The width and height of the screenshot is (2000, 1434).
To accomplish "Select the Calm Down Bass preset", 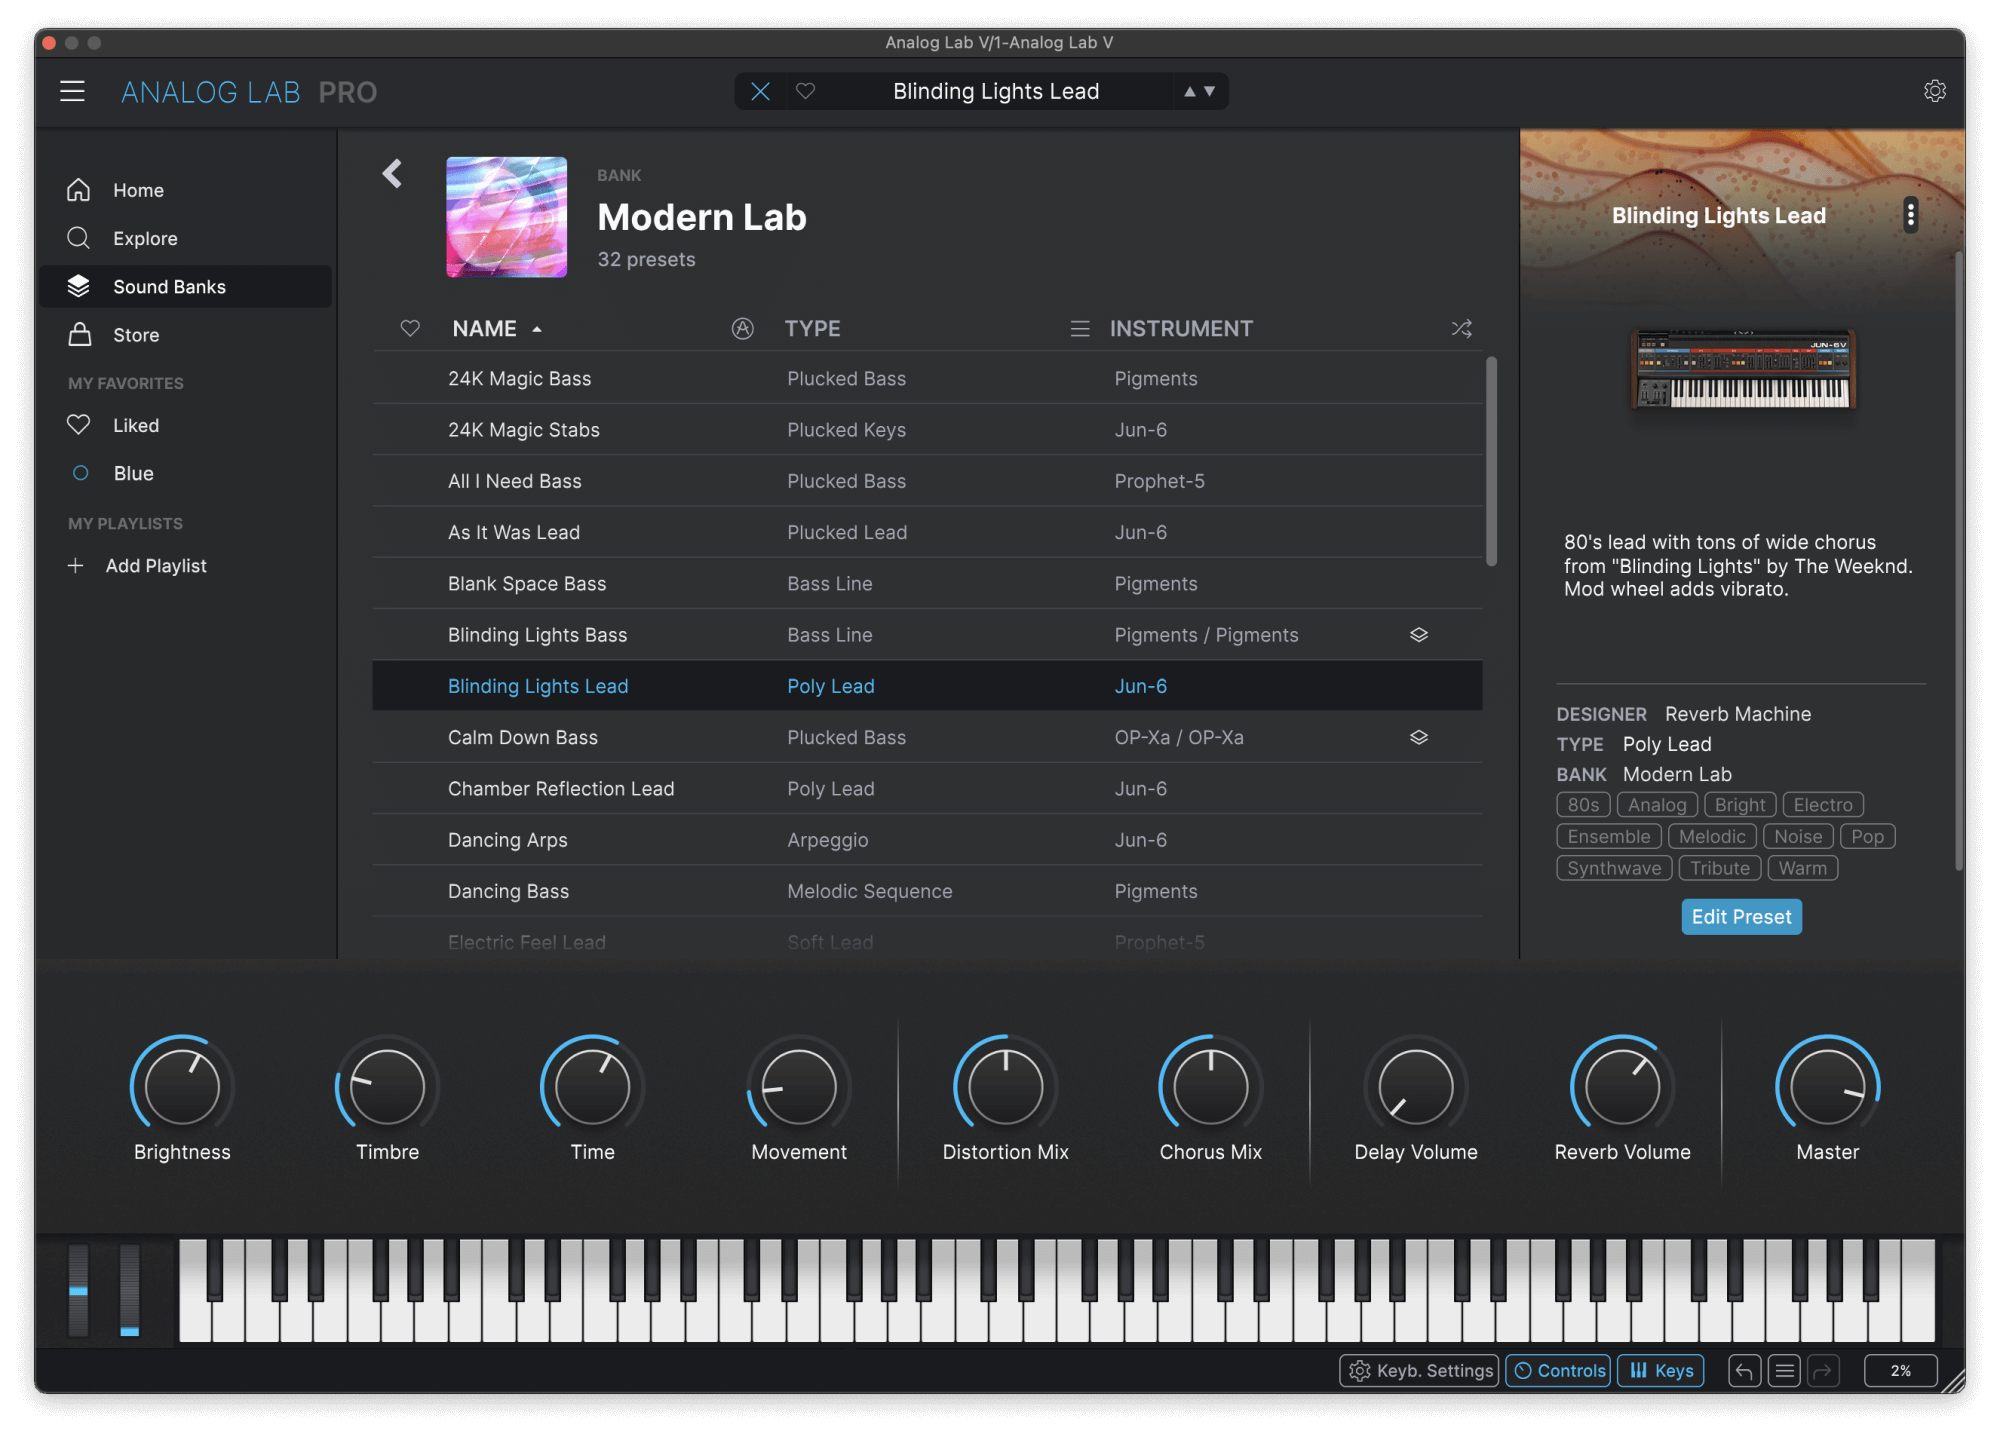I will click(927, 738).
